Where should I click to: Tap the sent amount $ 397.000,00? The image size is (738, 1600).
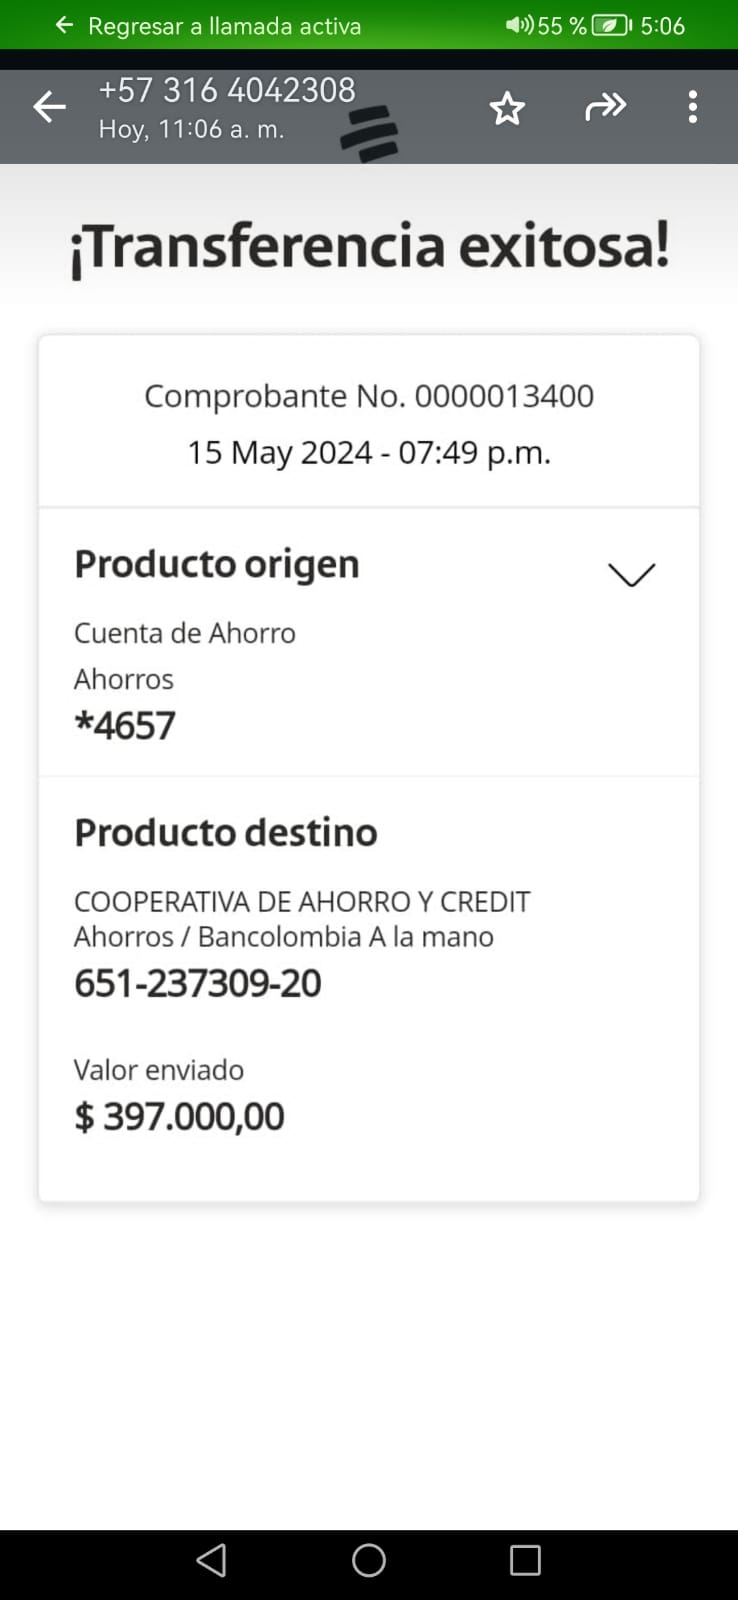click(180, 1116)
